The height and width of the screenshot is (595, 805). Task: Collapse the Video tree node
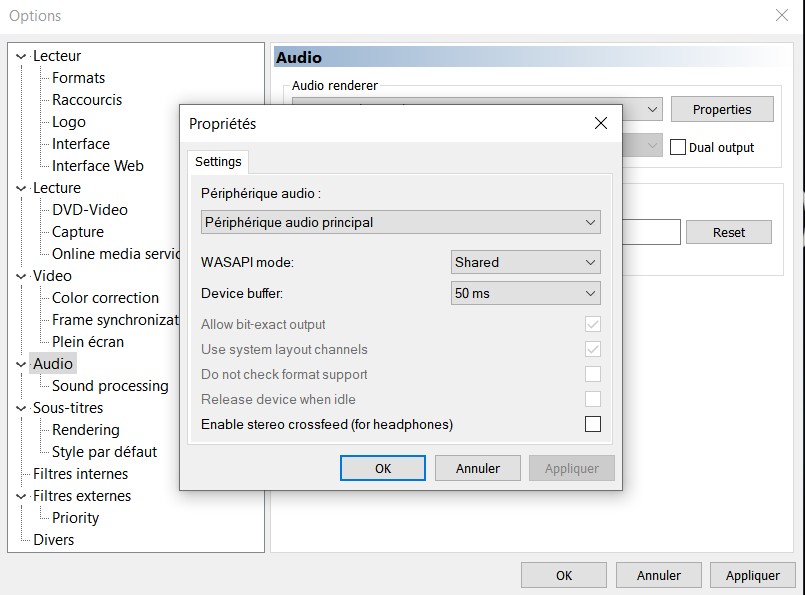coord(21,276)
